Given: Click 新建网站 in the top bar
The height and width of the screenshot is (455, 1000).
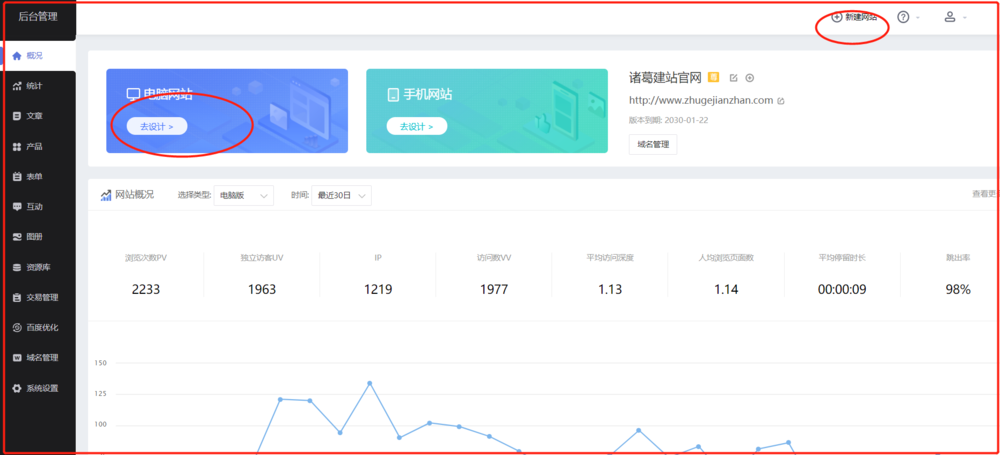Looking at the screenshot, I should tap(854, 18).
